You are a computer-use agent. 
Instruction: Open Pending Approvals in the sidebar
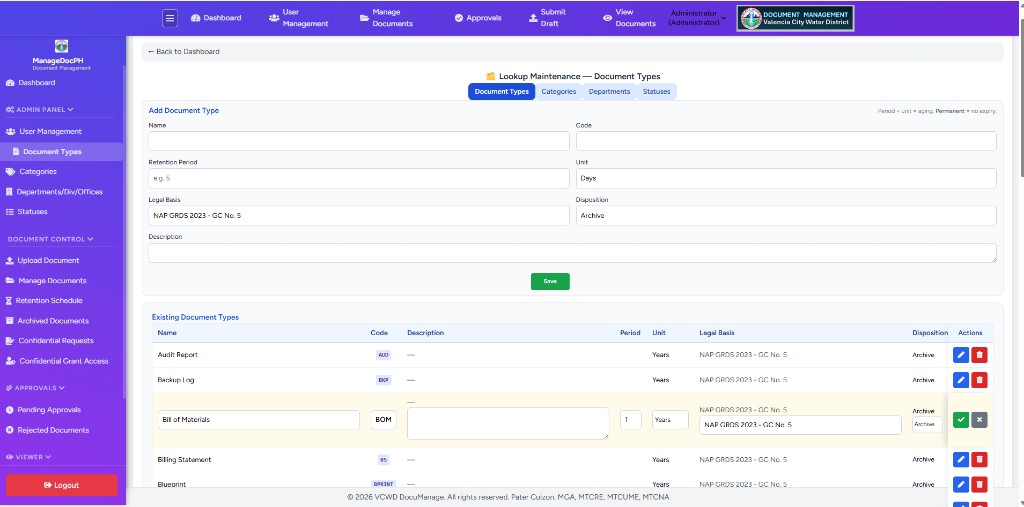[43, 410]
